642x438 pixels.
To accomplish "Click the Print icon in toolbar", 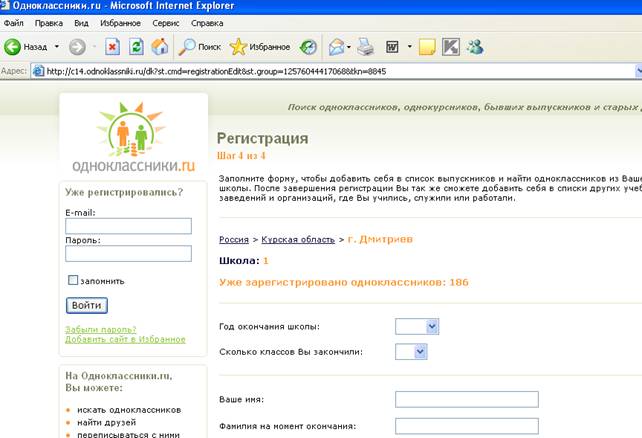I will coord(366,46).
